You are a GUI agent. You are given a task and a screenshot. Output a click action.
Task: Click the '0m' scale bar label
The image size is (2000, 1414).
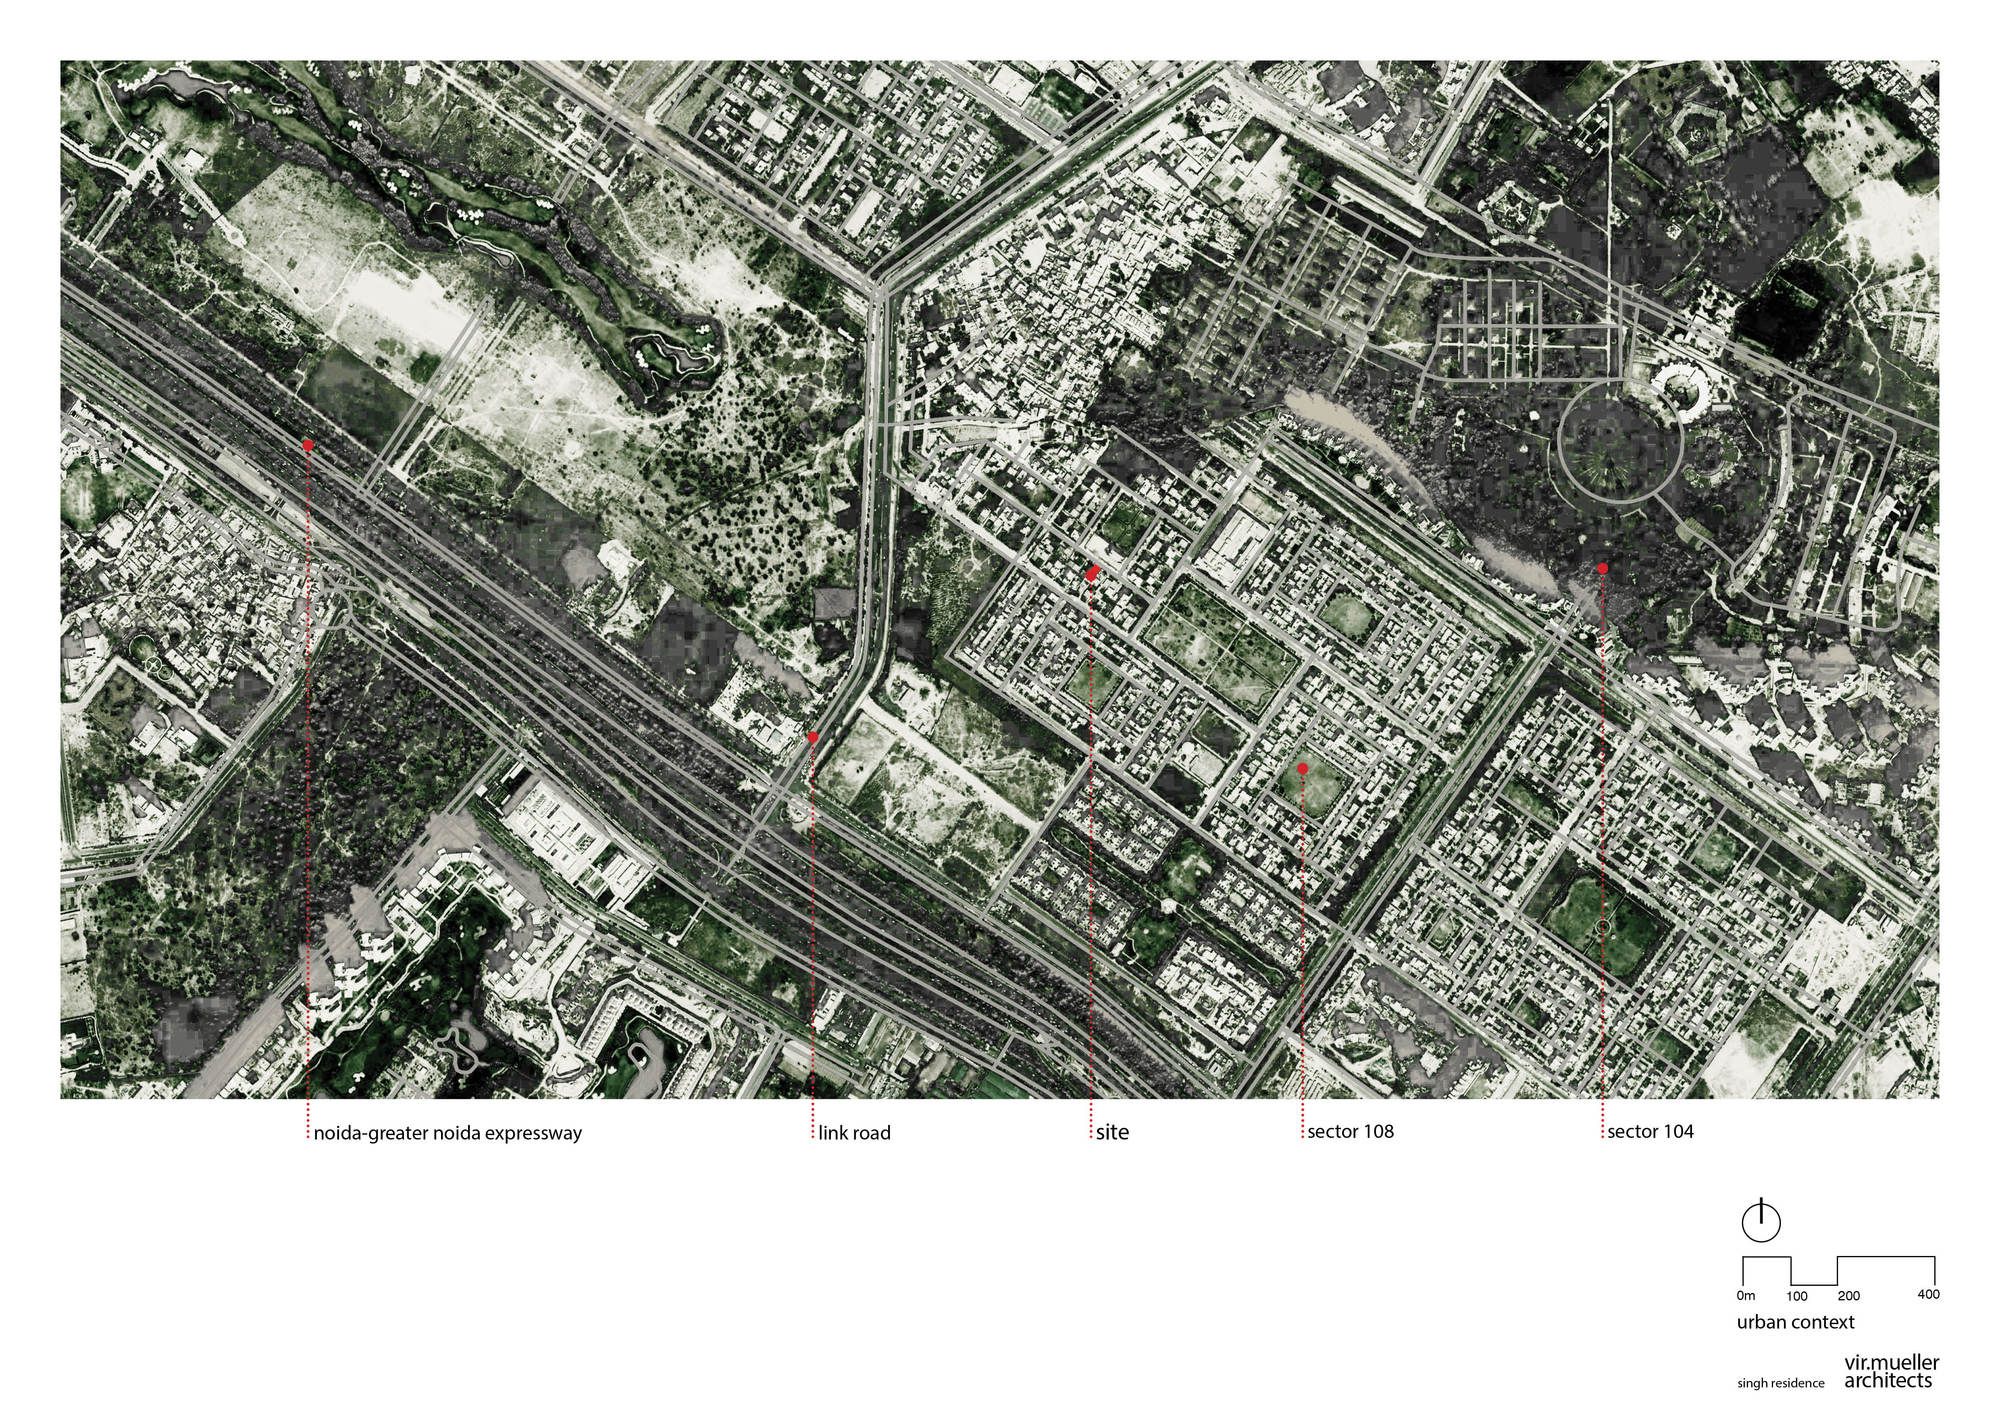(1745, 1295)
